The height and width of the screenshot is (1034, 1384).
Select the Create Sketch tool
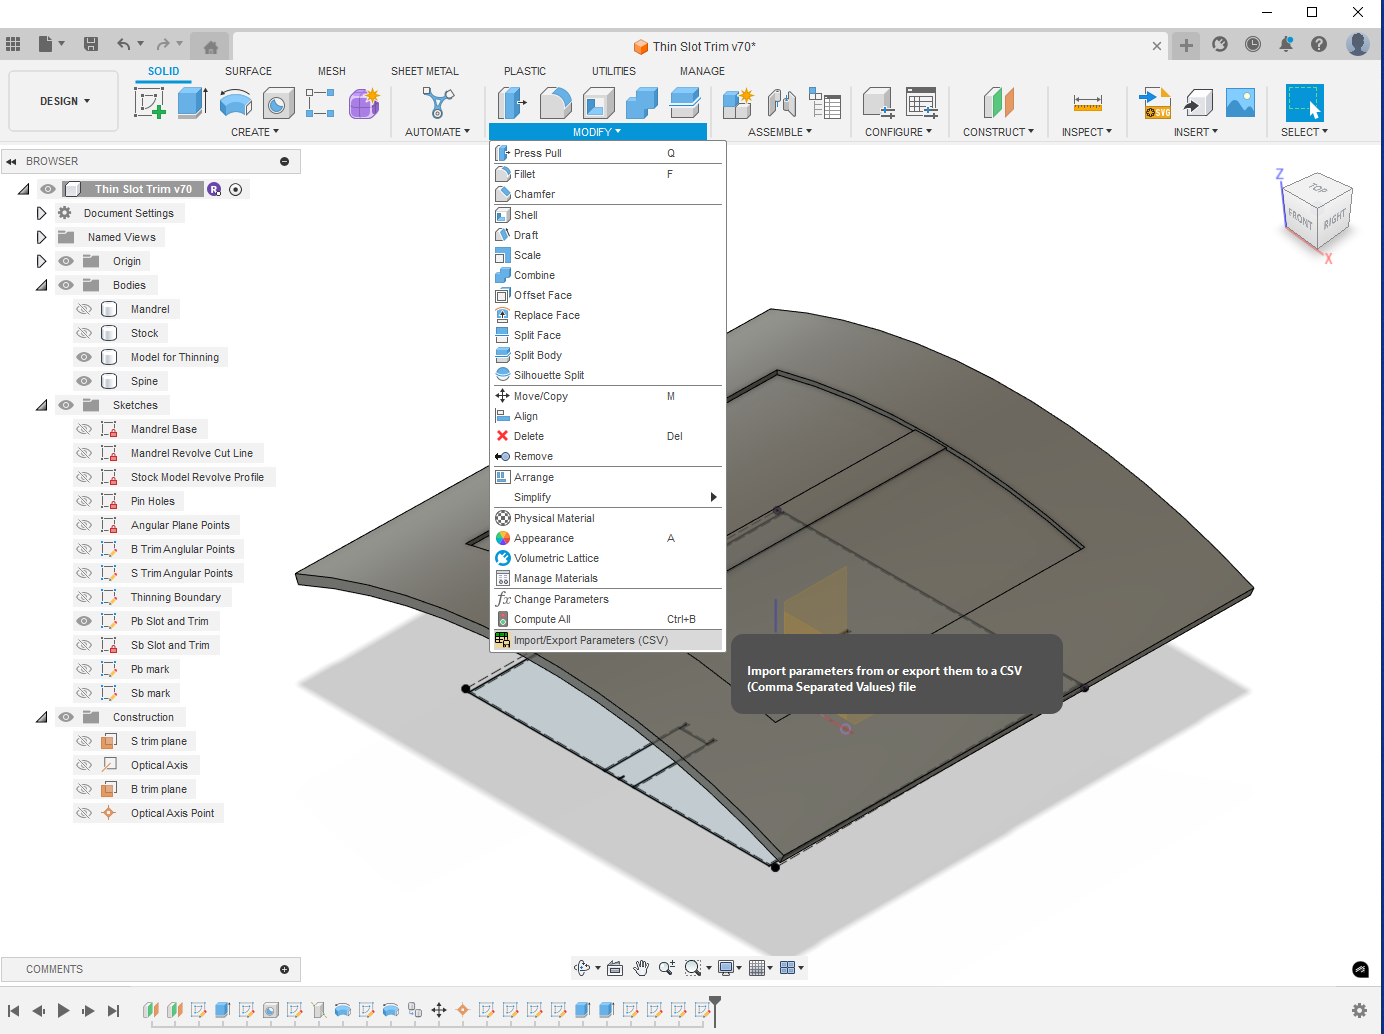click(x=150, y=104)
